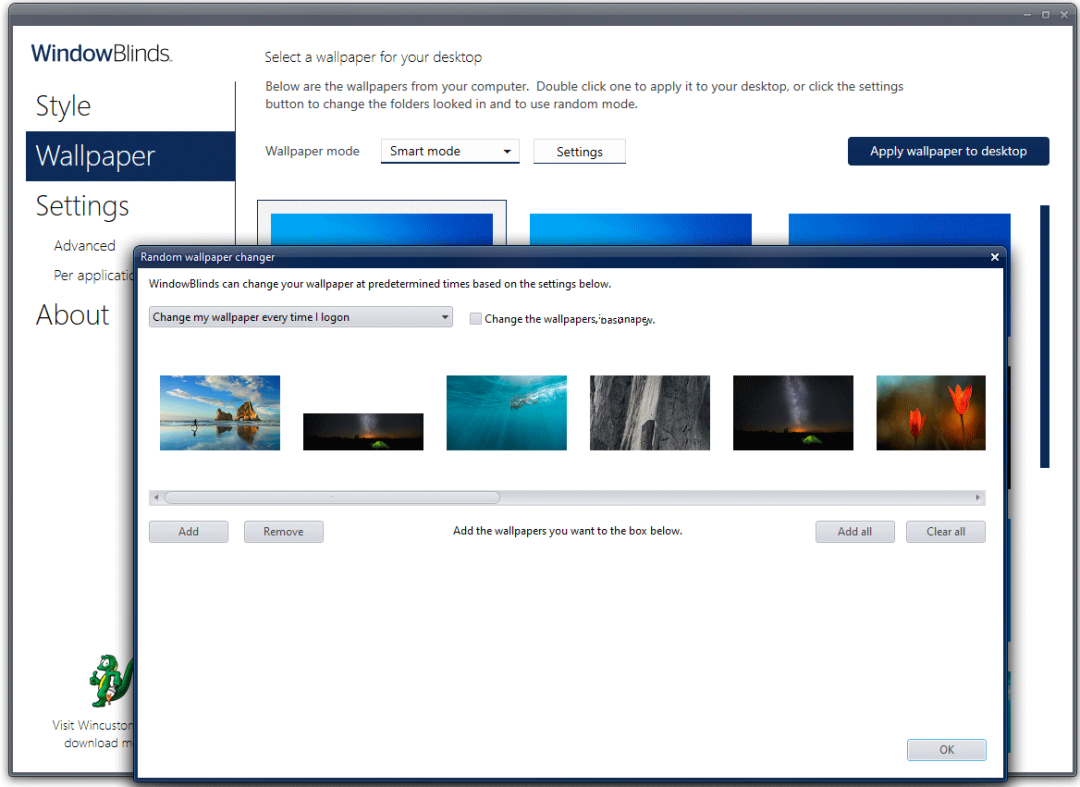Screen dimensions: 1080x787
Task: Expand the 'Change my wallpaper every time I logon' dropdown
Action: pyautogui.click(x=300, y=317)
